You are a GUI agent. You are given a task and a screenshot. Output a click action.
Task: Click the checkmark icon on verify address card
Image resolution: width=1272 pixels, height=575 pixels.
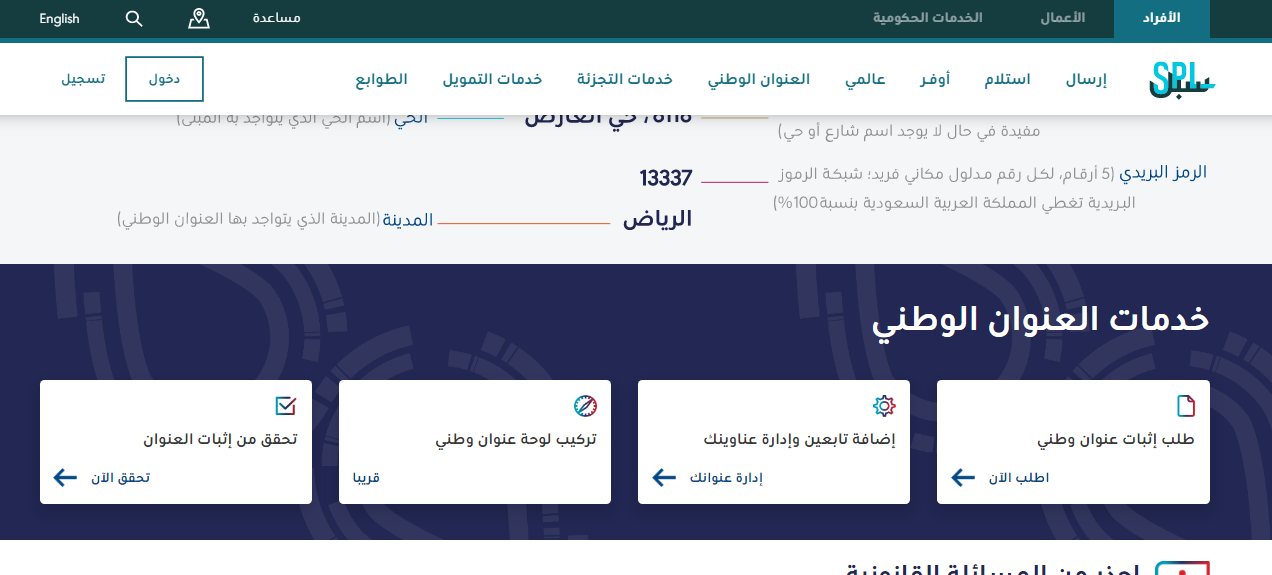(286, 405)
